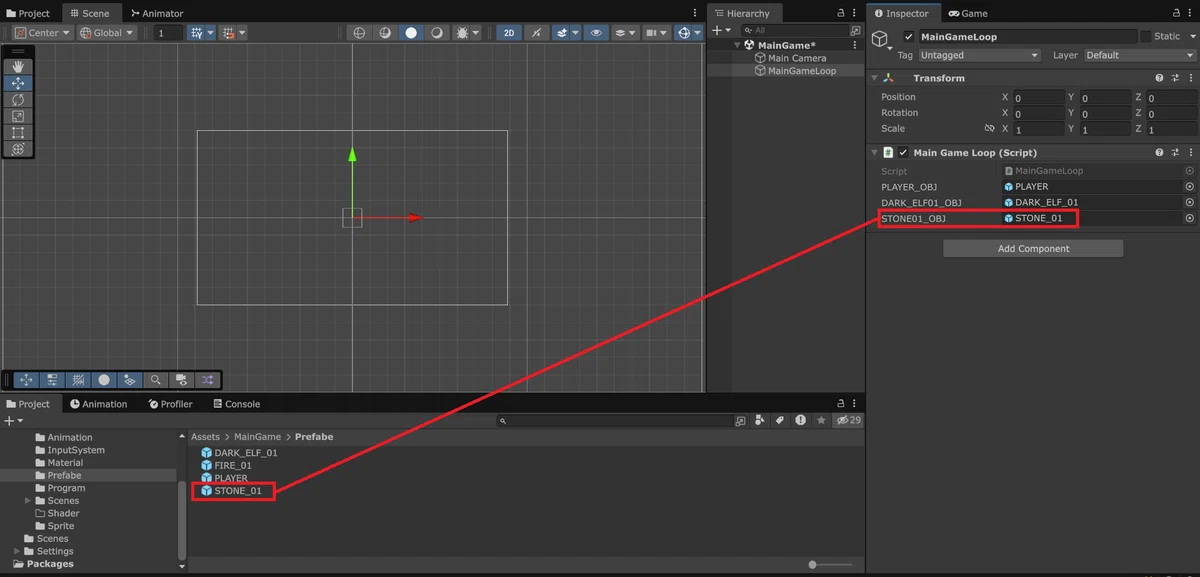Click the Transform component help icon
The width and height of the screenshot is (1200, 577).
pyautogui.click(x=1159, y=78)
